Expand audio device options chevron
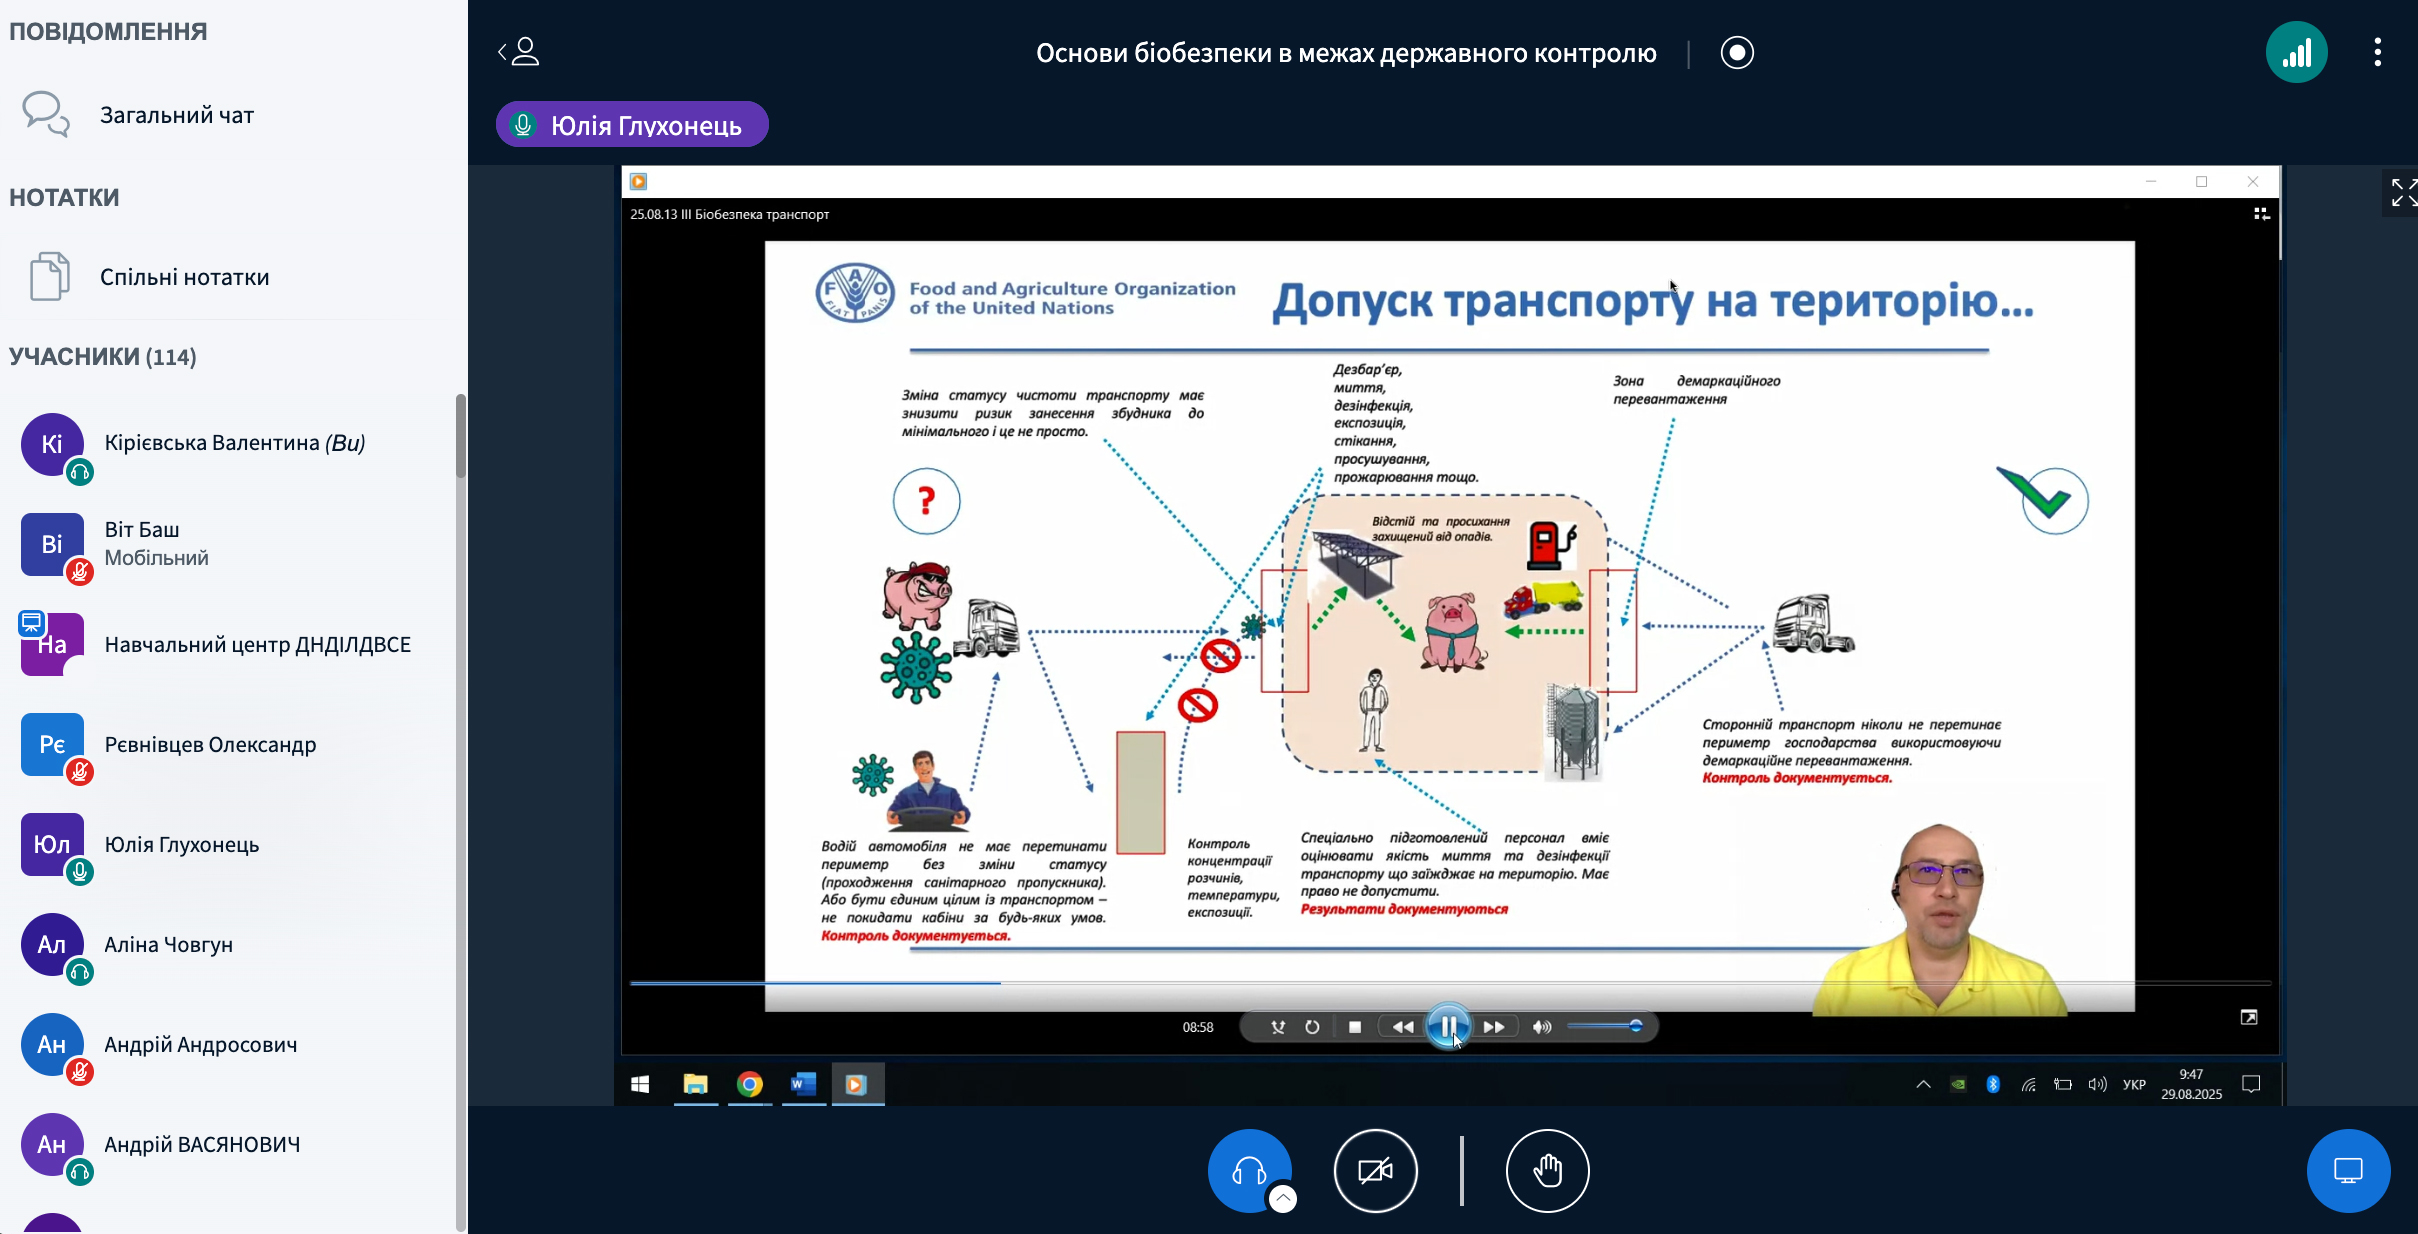The image size is (2418, 1234). tap(1283, 1198)
